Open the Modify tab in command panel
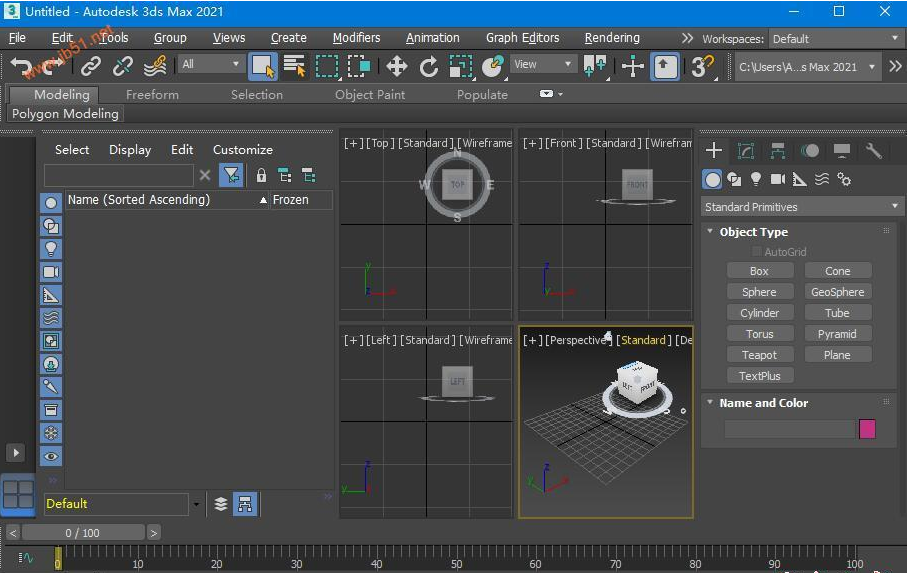 (x=746, y=151)
